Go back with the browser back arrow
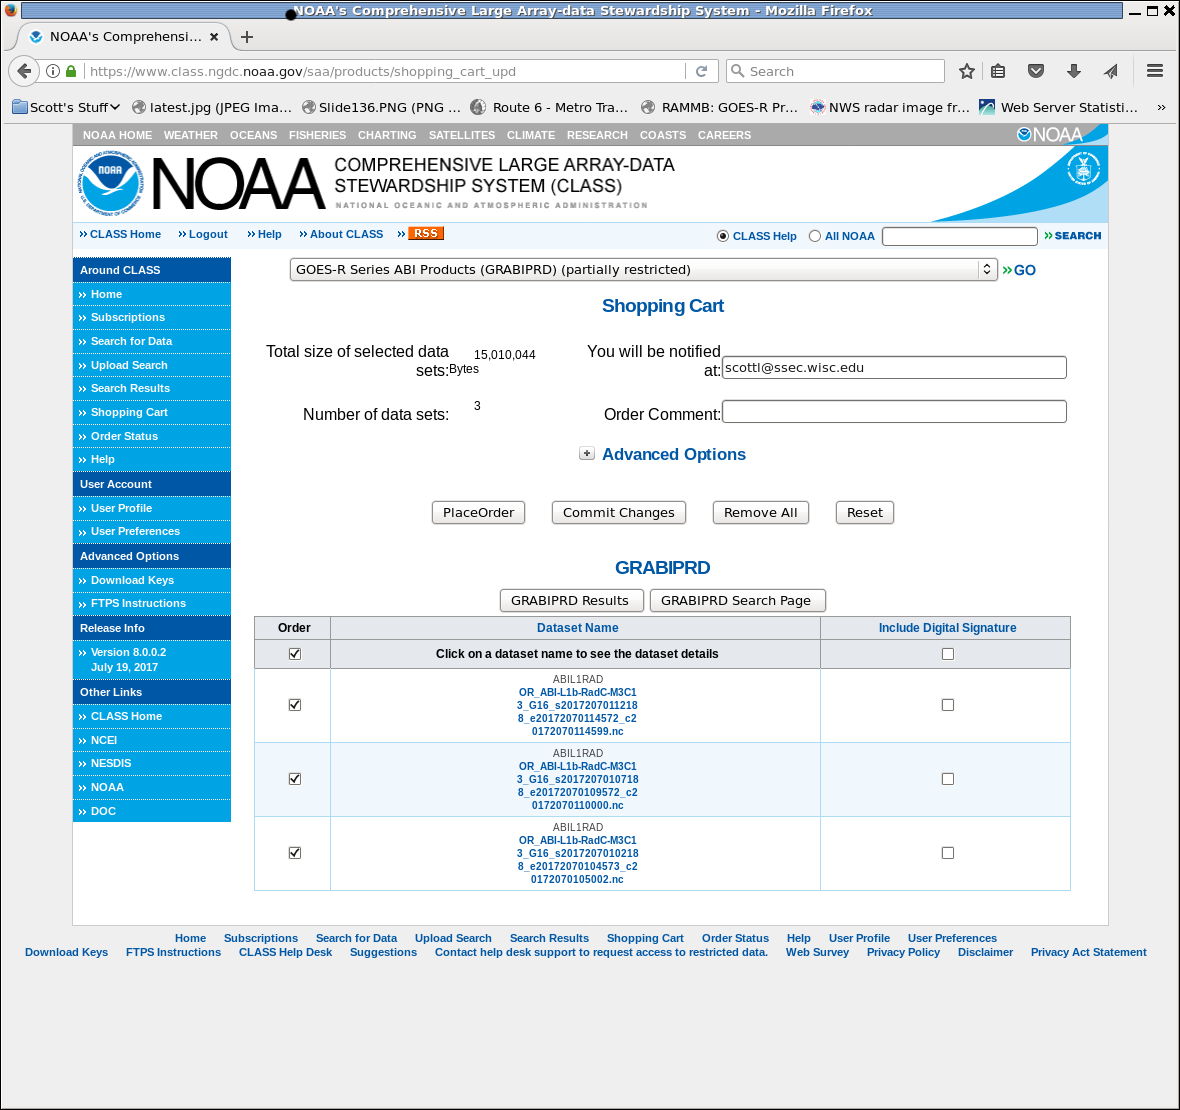The width and height of the screenshot is (1180, 1110). click(24, 71)
